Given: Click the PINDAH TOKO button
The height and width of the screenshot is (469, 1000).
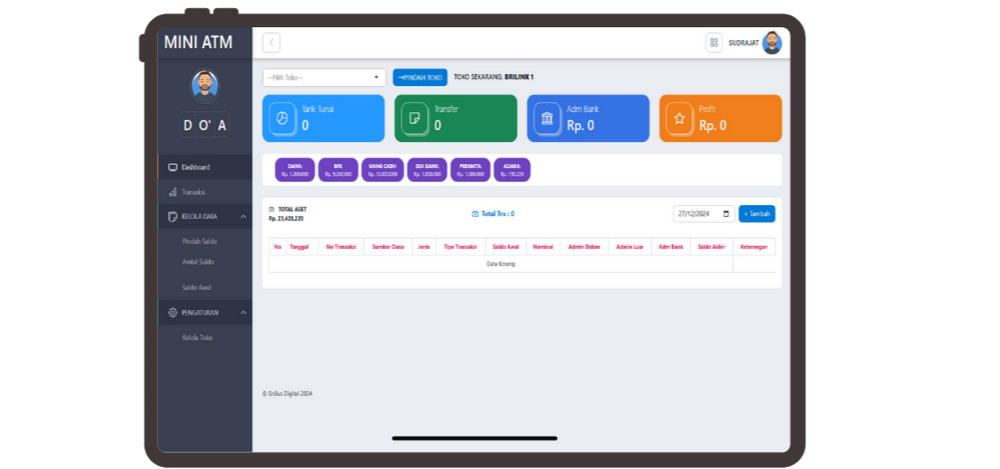Looking at the screenshot, I should coord(420,77).
